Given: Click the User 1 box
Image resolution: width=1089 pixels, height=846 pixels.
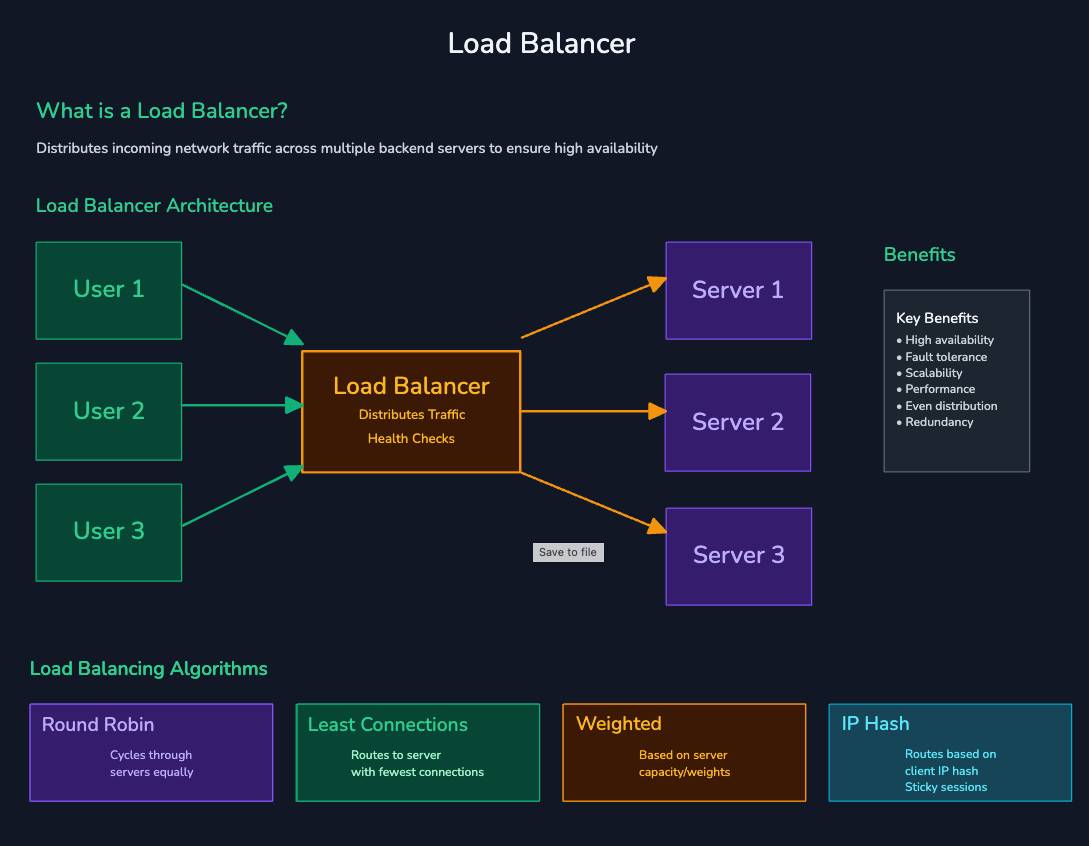Looking at the screenshot, I should (108, 290).
